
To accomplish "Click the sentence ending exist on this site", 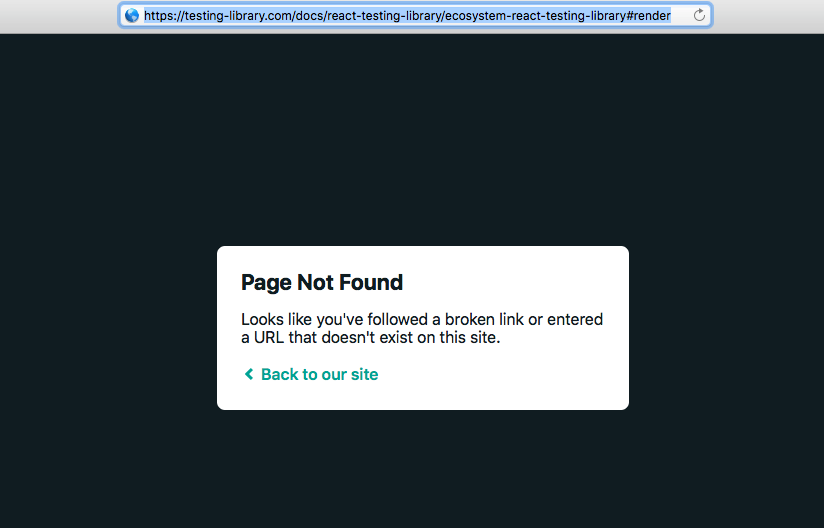I will click(x=370, y=337).
